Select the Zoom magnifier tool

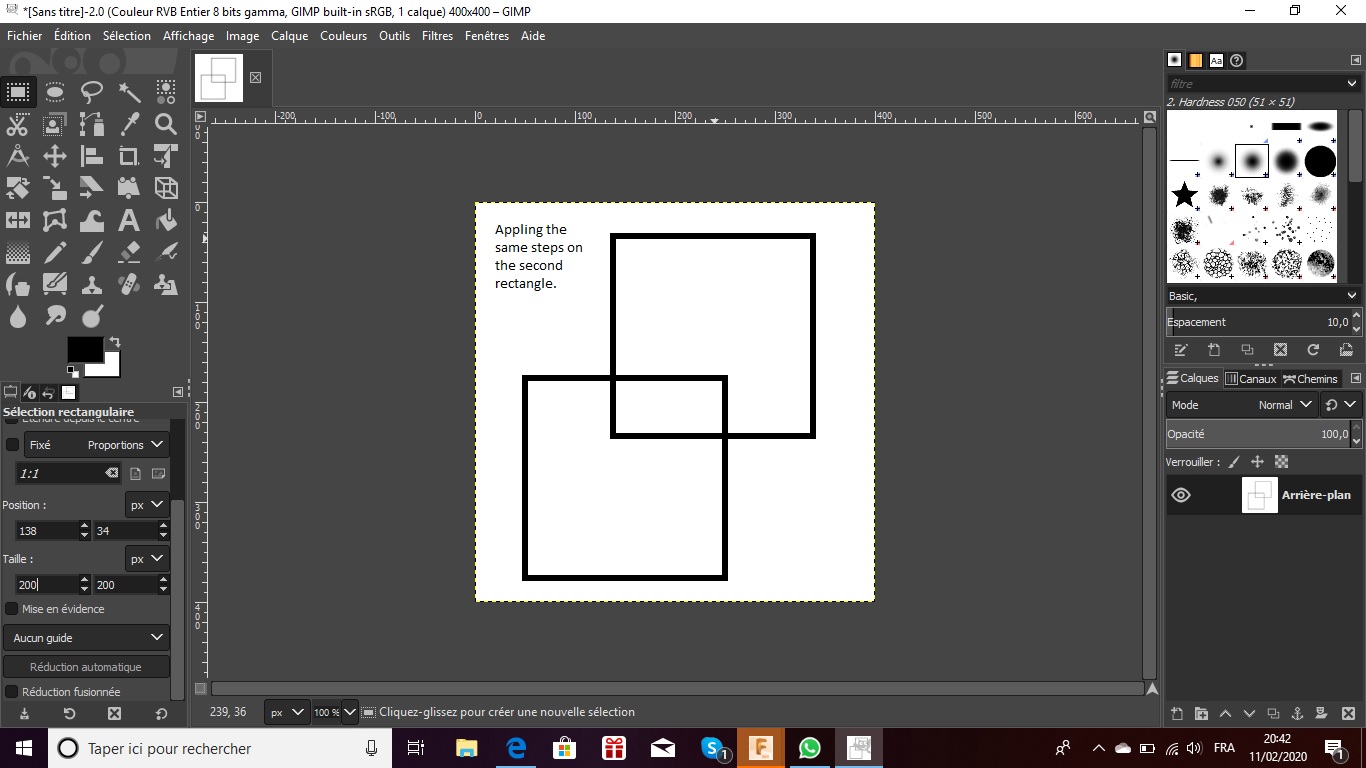tap(166, 124)
